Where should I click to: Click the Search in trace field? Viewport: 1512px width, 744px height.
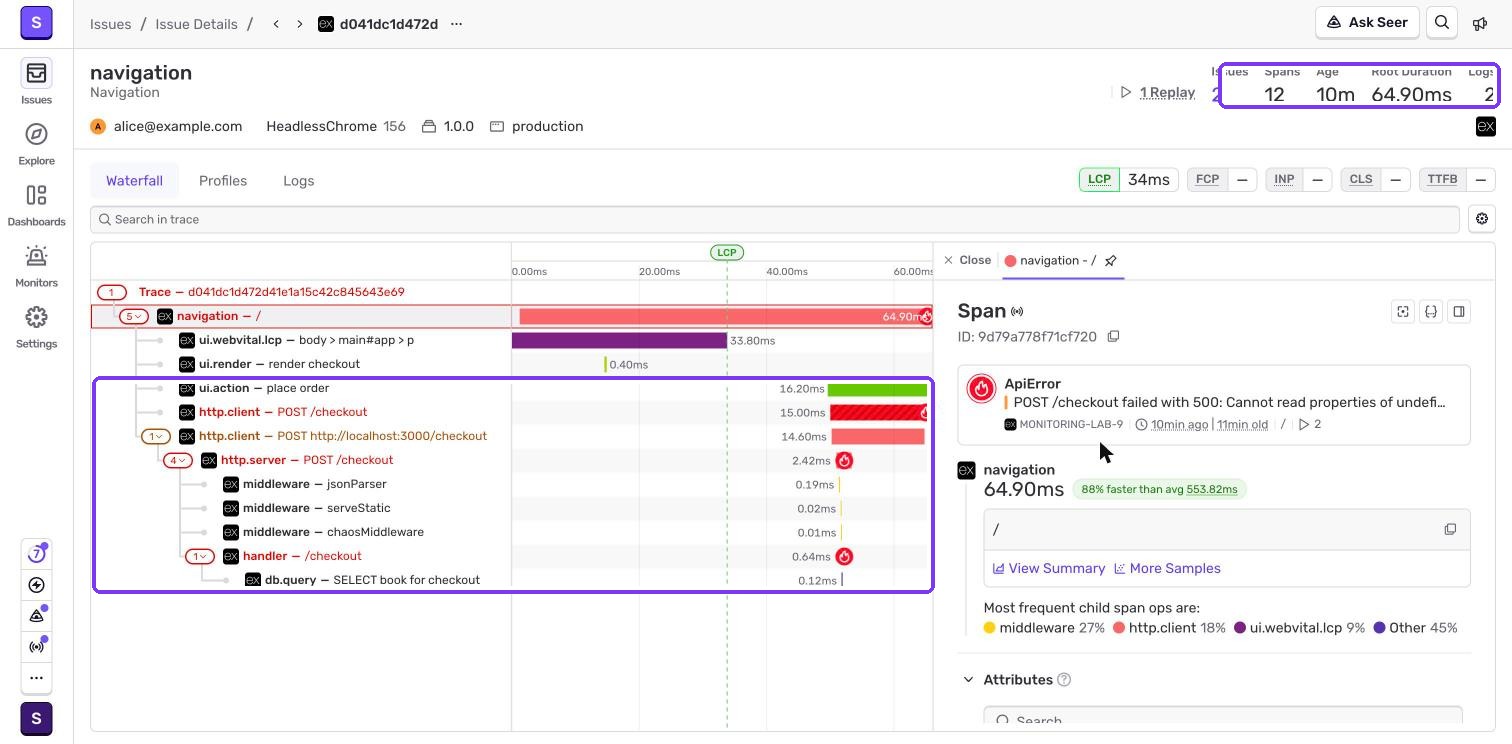click(775, 219)
